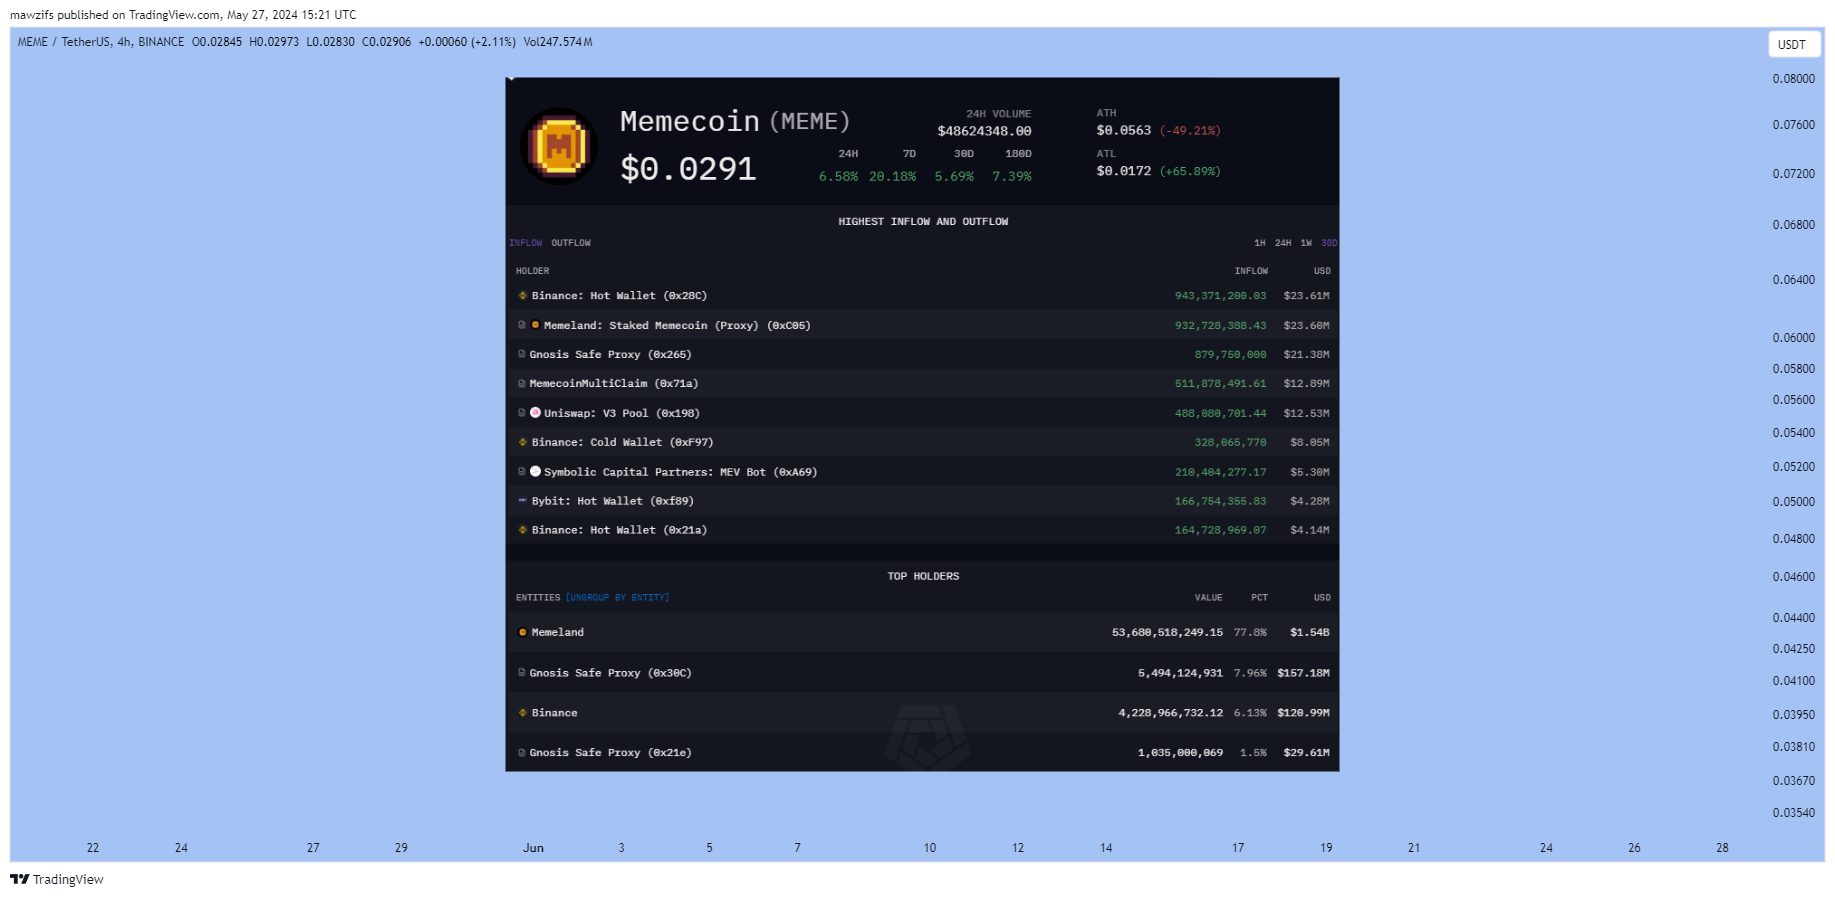This screenshot has width=1835, height=897.
Task: Open Binance: Hot Wallet (0x28C) holder
Action: [x=619, y=296]
